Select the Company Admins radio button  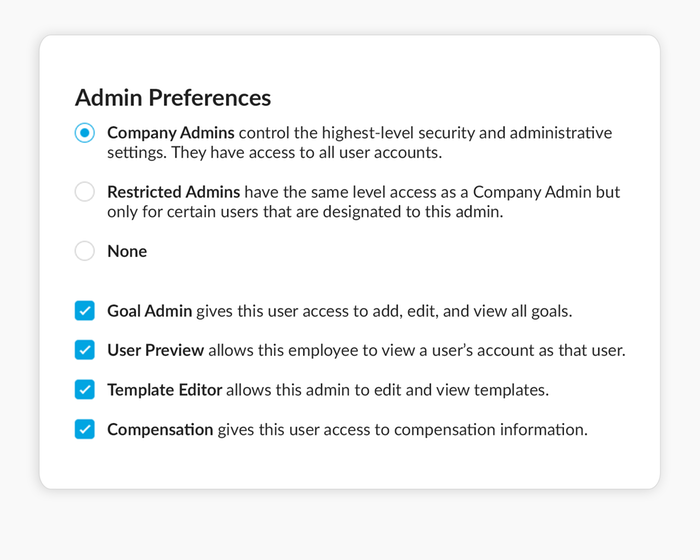[x=85, y=133]
